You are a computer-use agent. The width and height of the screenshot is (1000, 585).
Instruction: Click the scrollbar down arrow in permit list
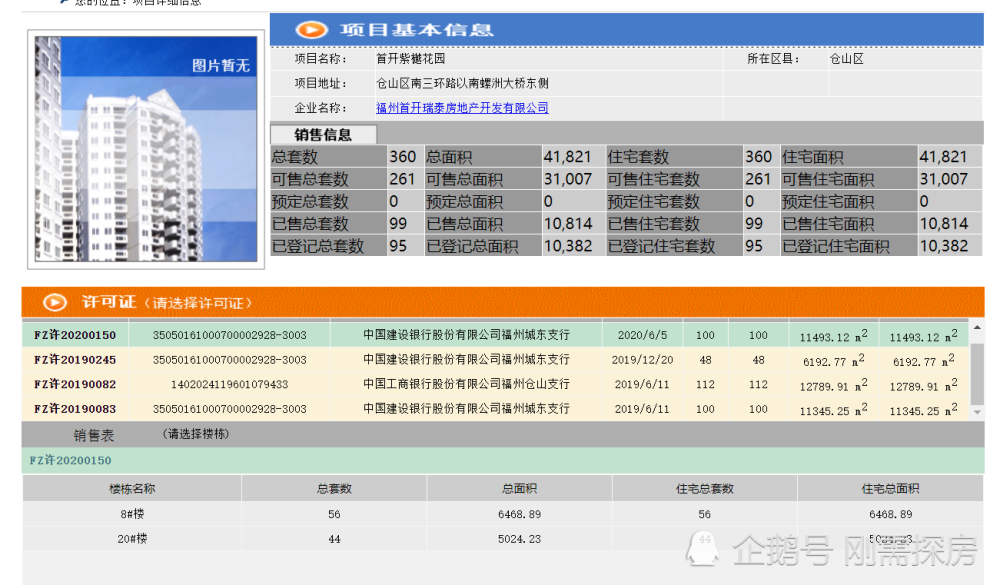tap(976, 413)
